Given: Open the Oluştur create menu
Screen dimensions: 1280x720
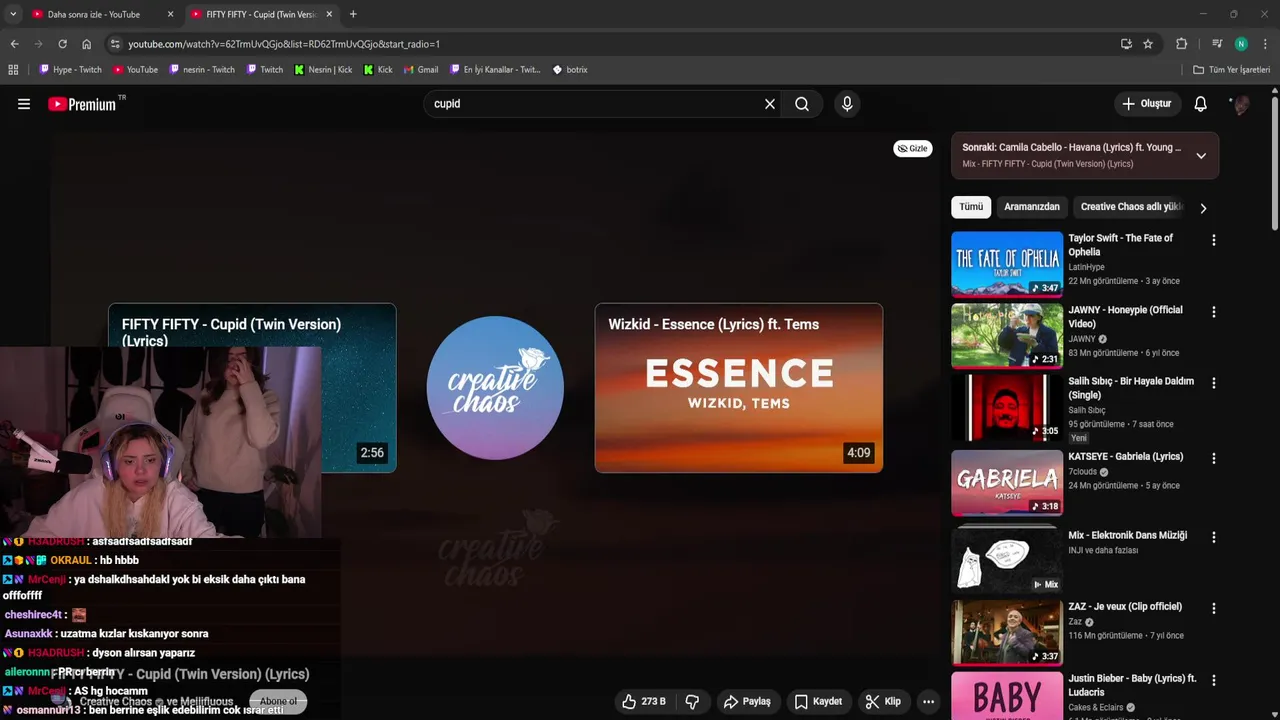Looking at the screenshot, I should (1147, 104).
